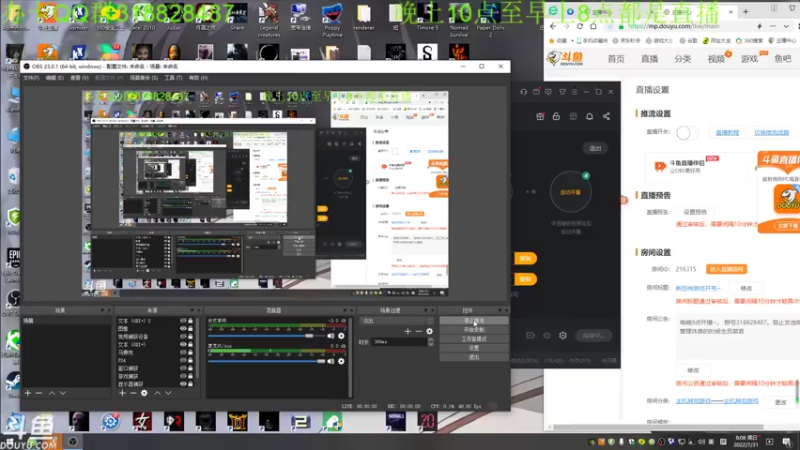Toggle visibility of 视频捕获设备 source
The height and width of the screenshot is (450, 800).
183,337
